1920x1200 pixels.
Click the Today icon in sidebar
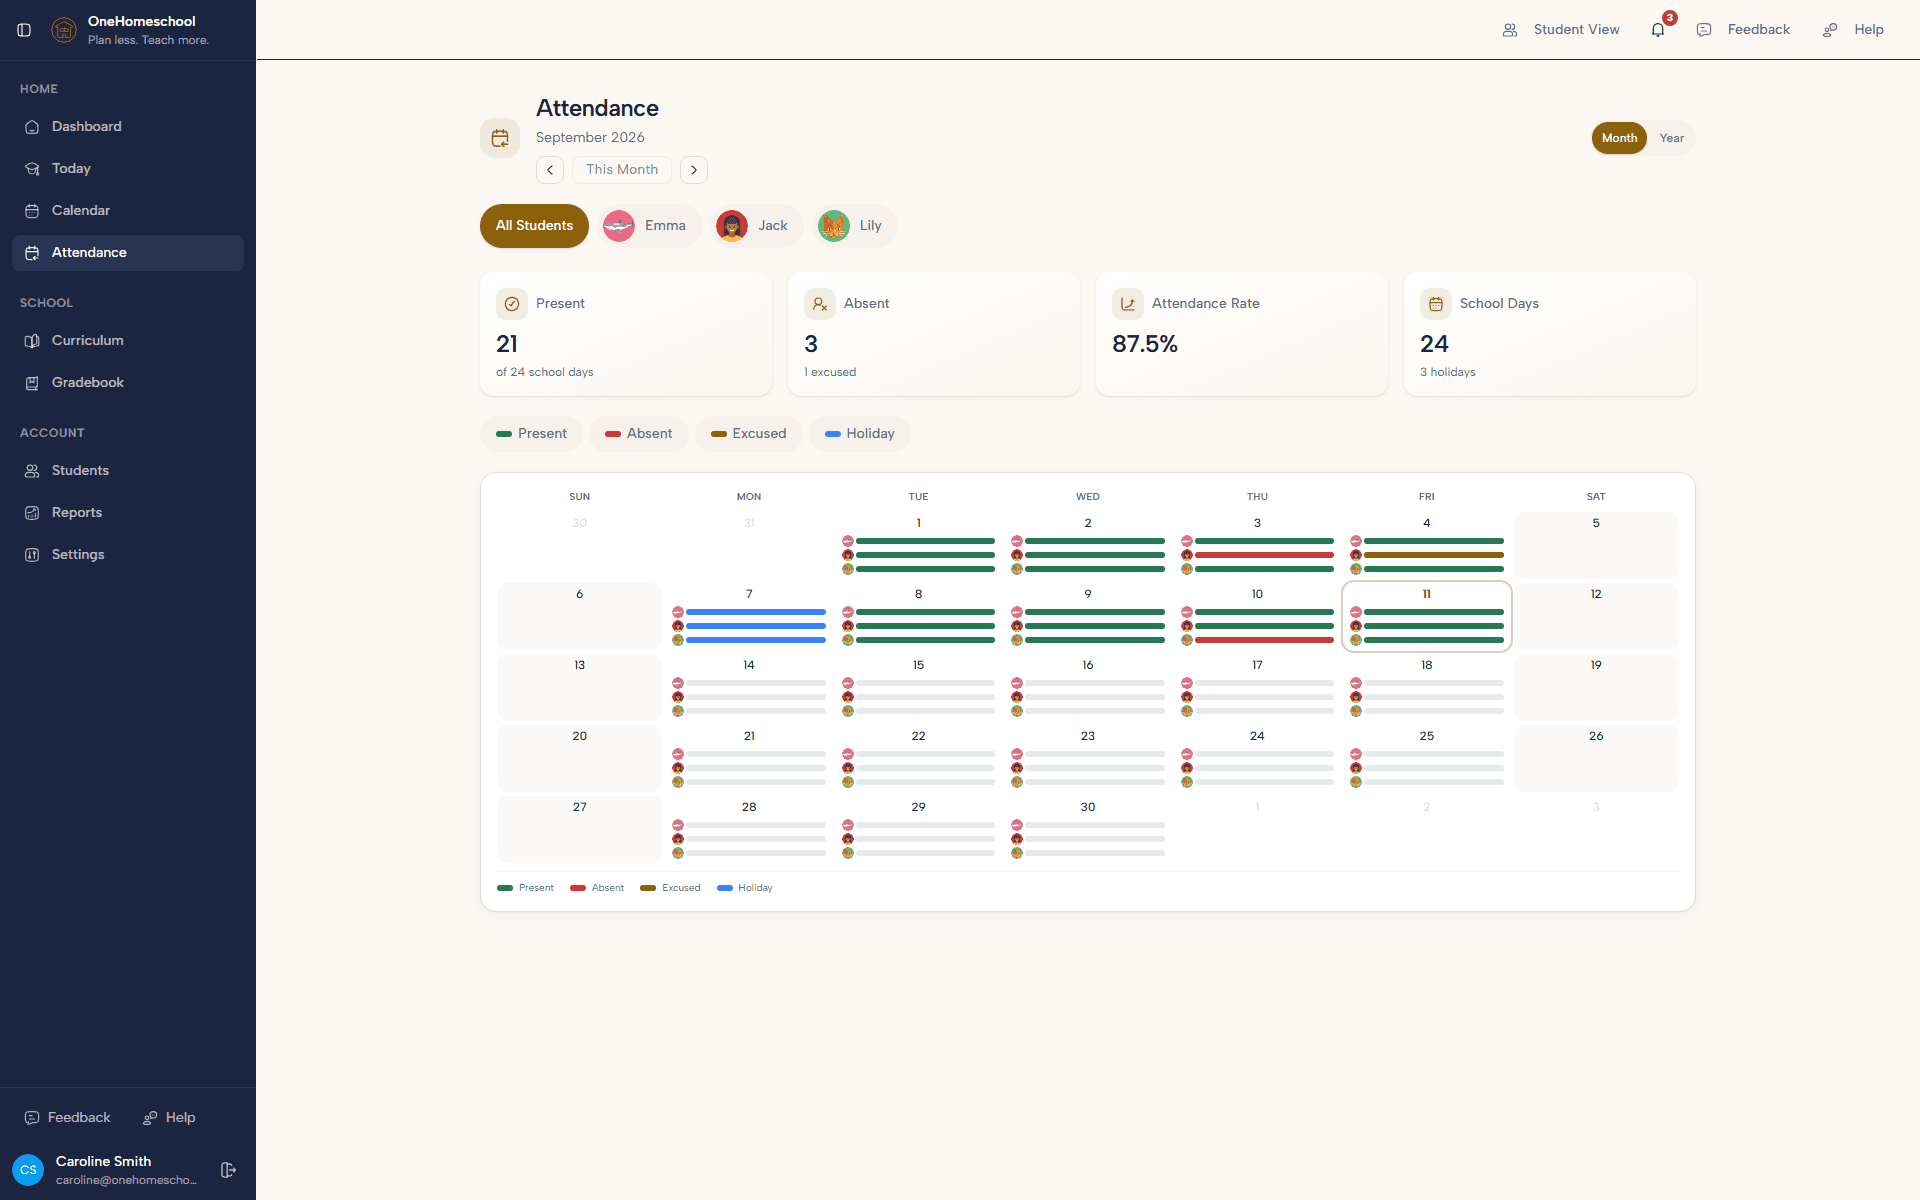pyautogui.click(x=32, y=169)
